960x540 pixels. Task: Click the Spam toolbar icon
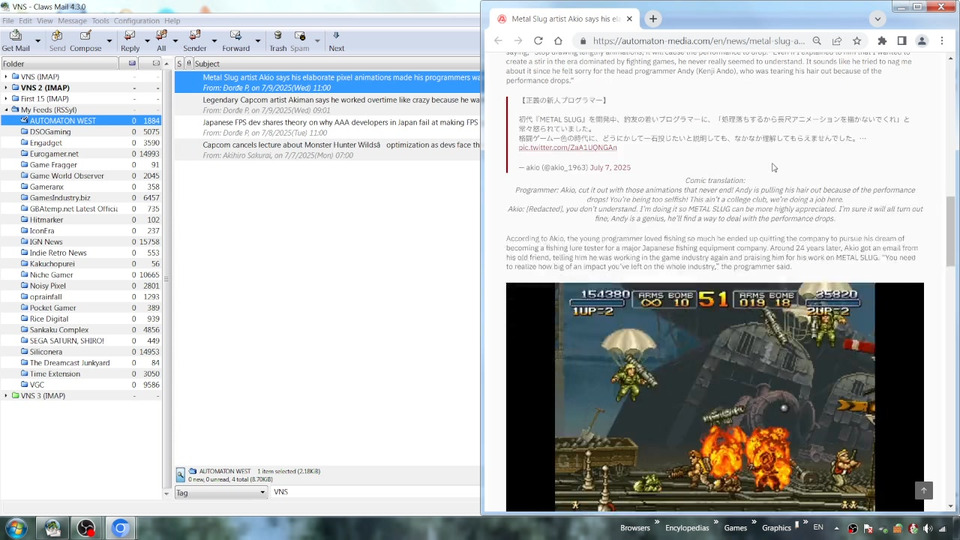point(299,41)
